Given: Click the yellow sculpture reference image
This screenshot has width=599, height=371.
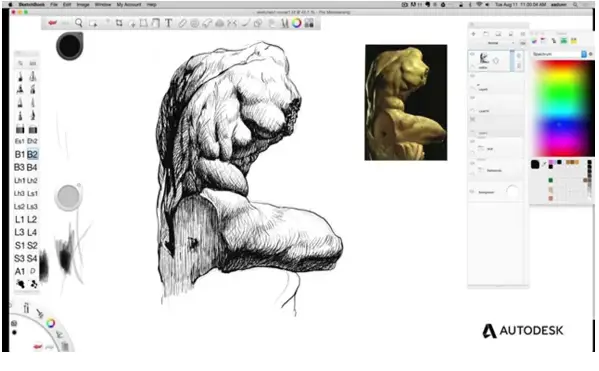Looking at the screenshot, I should coord(406,102).
